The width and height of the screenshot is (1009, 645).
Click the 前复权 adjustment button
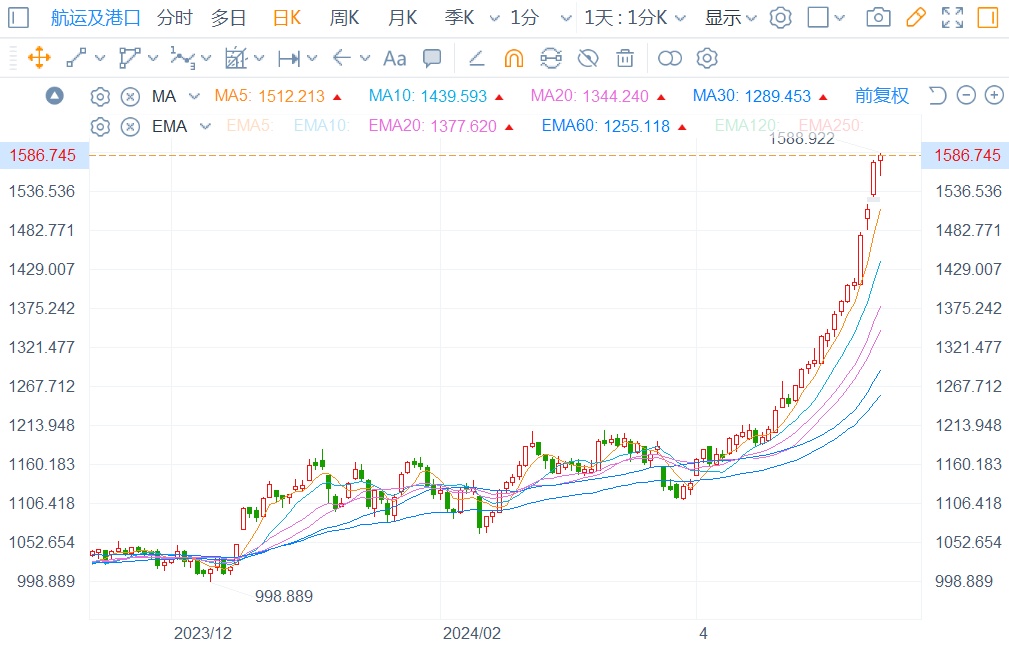click(x=881, y=96)
